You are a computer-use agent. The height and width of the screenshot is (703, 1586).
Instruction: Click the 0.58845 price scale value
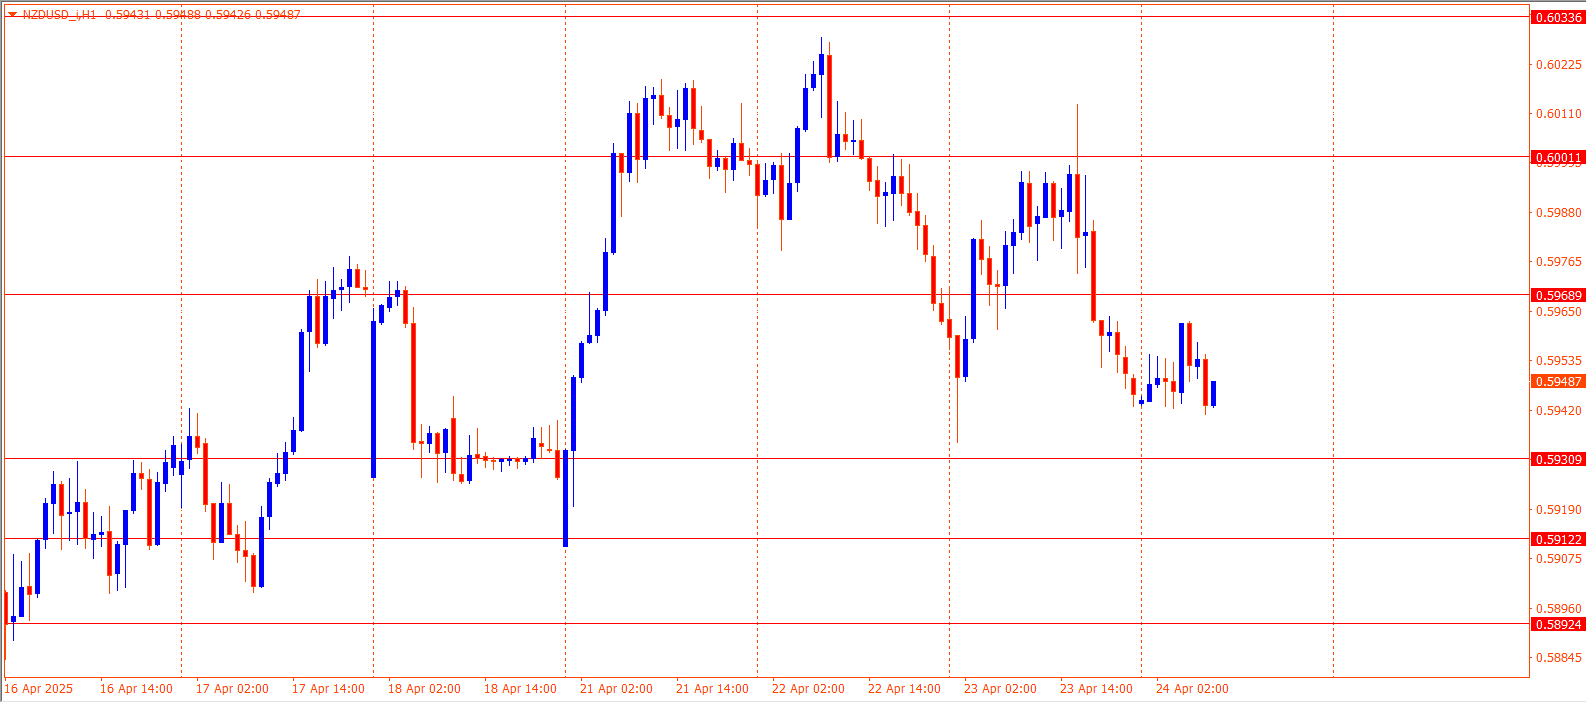tap(1559, 658)
